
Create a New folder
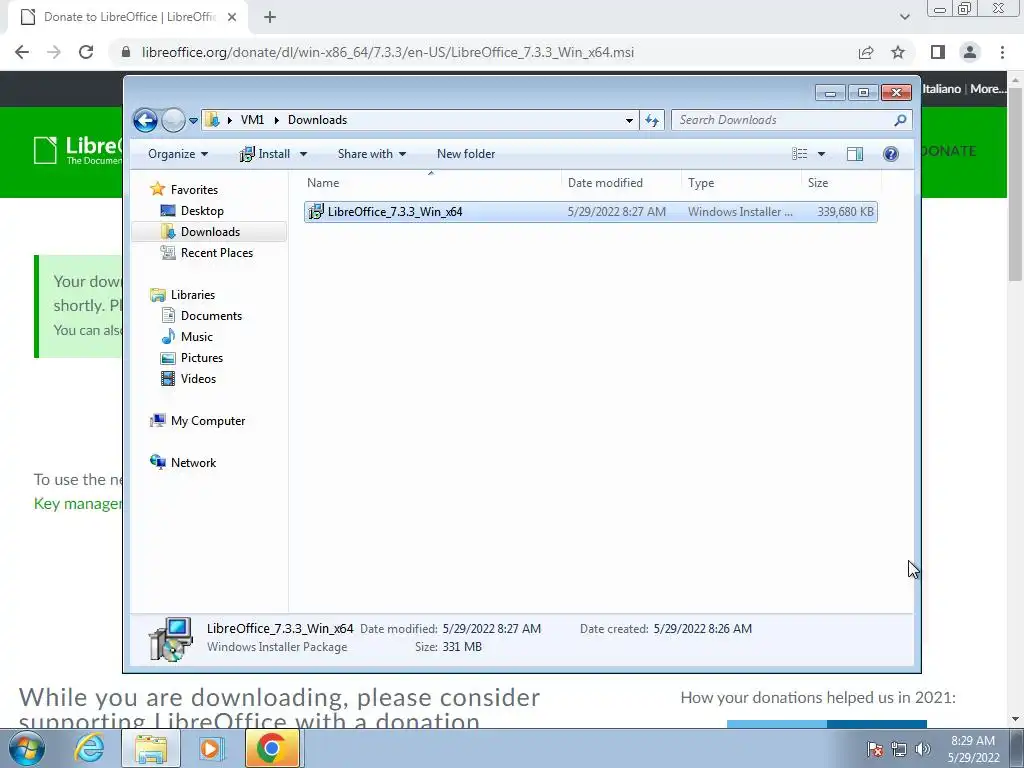point(466,154)
